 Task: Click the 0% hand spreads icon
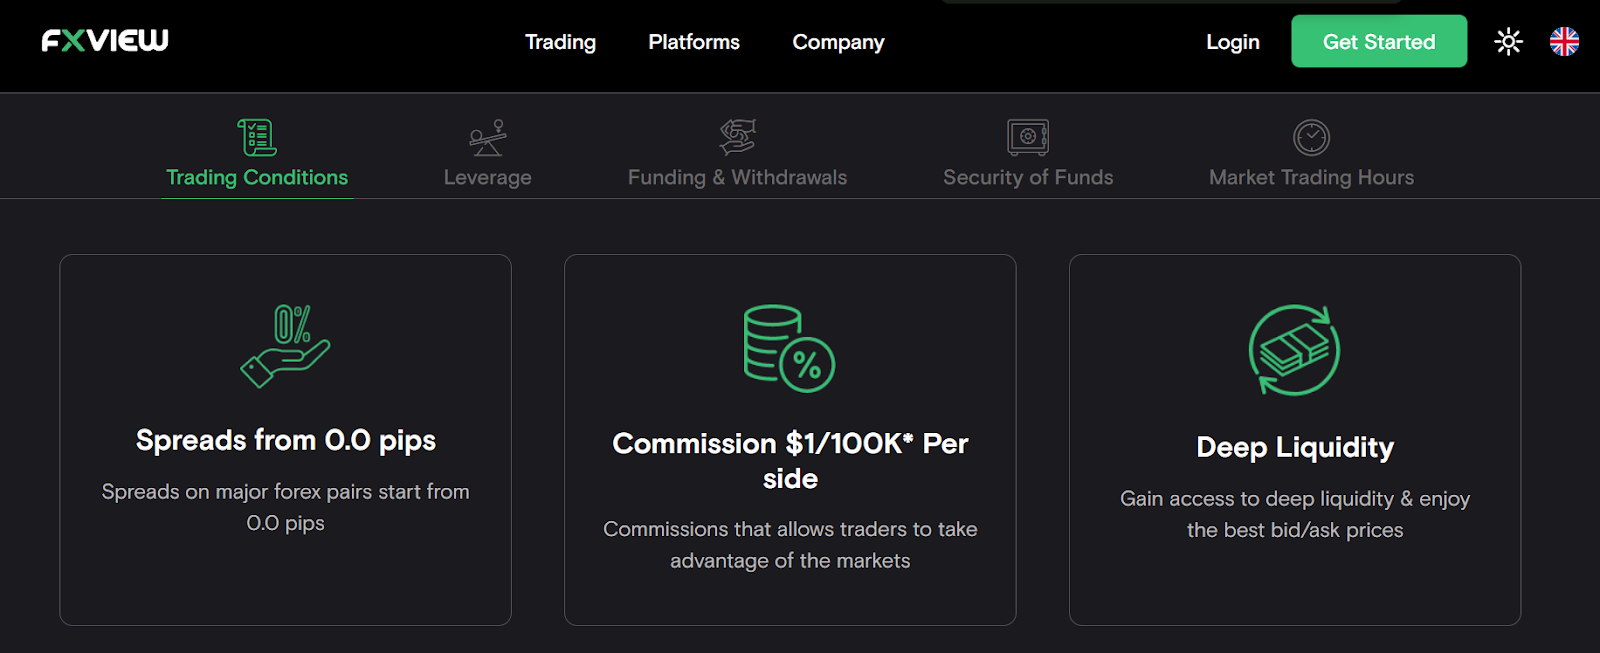pyautogui.click(x=286, y=346)
